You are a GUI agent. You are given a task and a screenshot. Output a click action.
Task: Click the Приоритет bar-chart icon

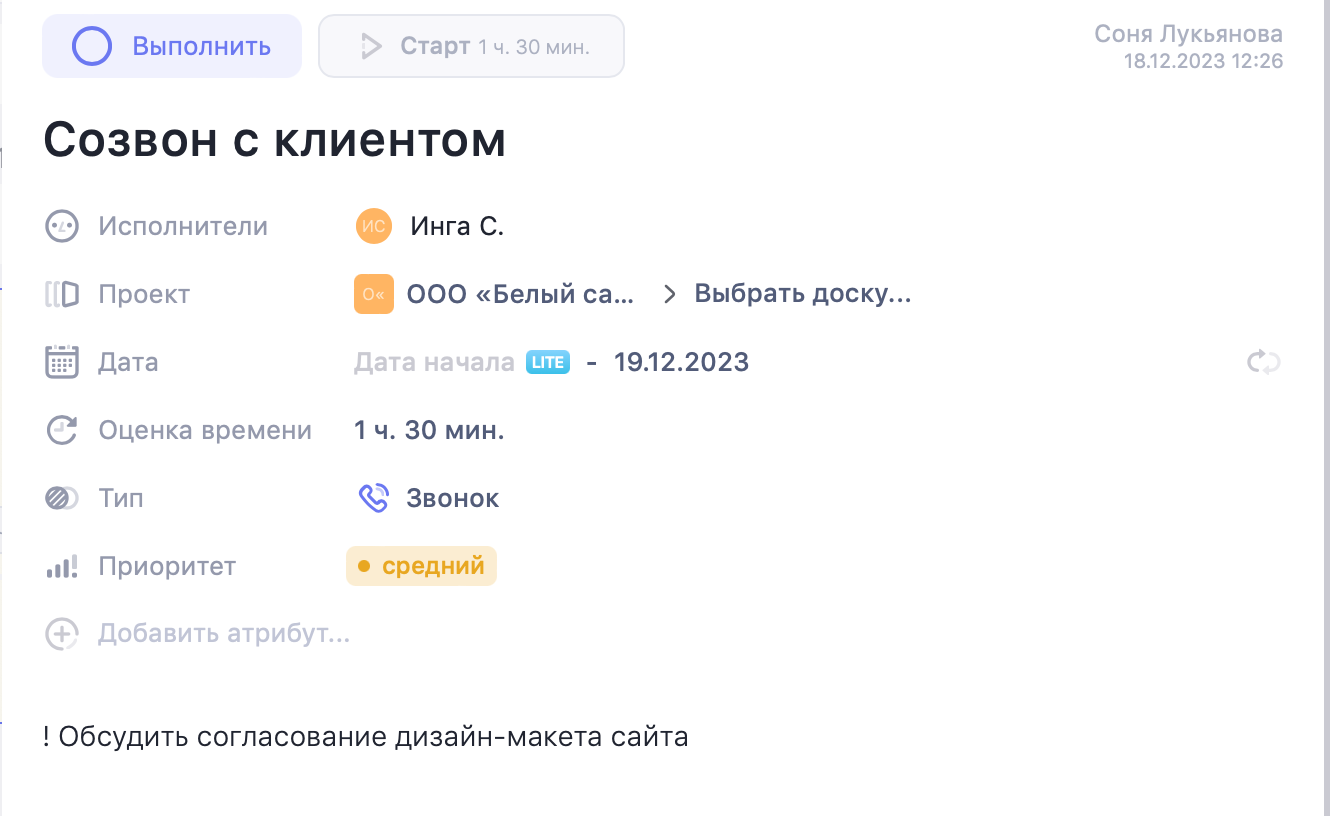[61, 565]
